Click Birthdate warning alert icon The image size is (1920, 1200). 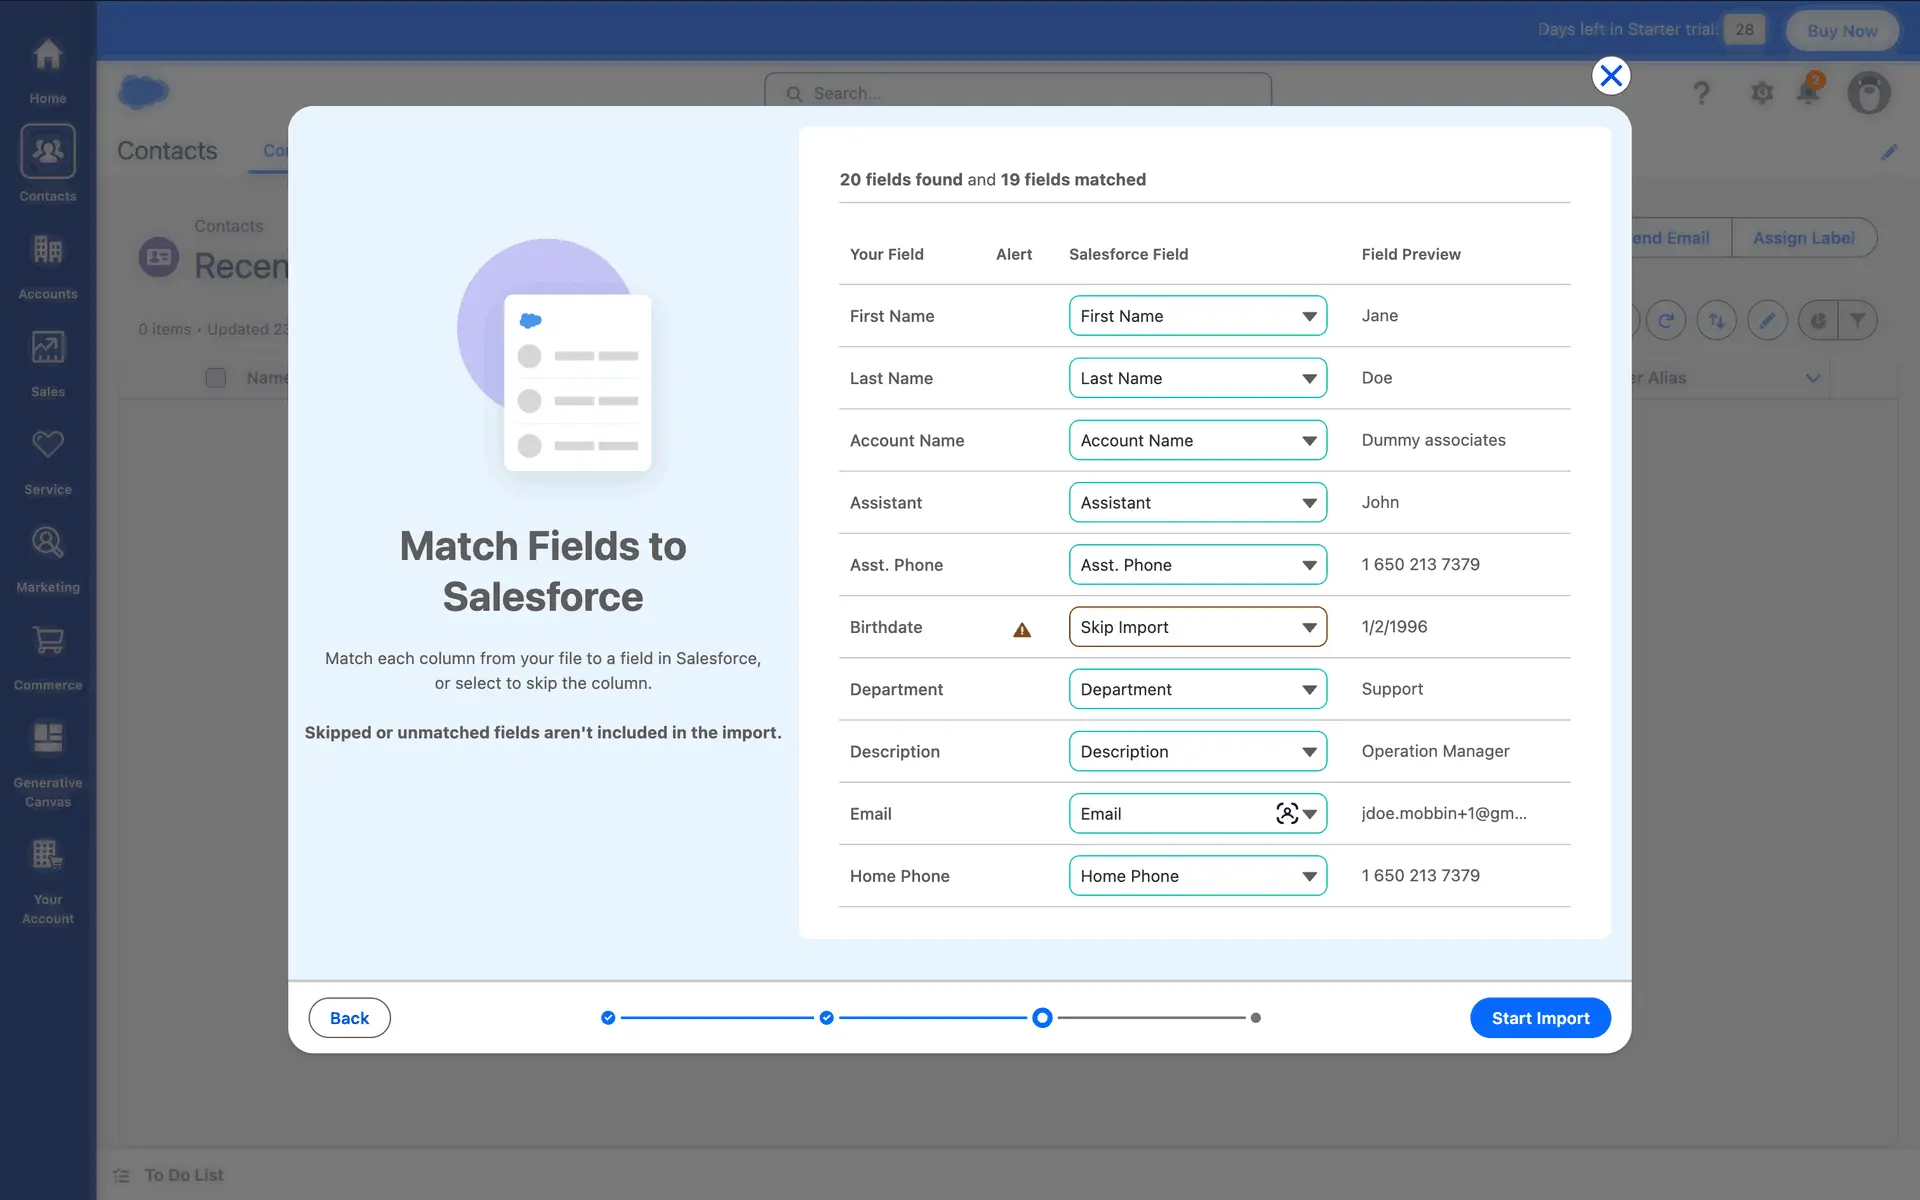click(x=1021, y=629)
